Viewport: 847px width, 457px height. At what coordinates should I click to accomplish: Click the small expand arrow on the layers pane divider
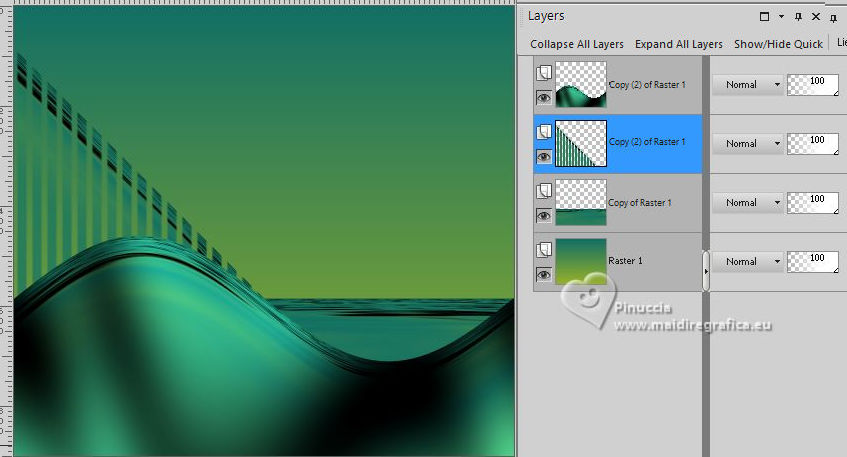pos(705,271)
